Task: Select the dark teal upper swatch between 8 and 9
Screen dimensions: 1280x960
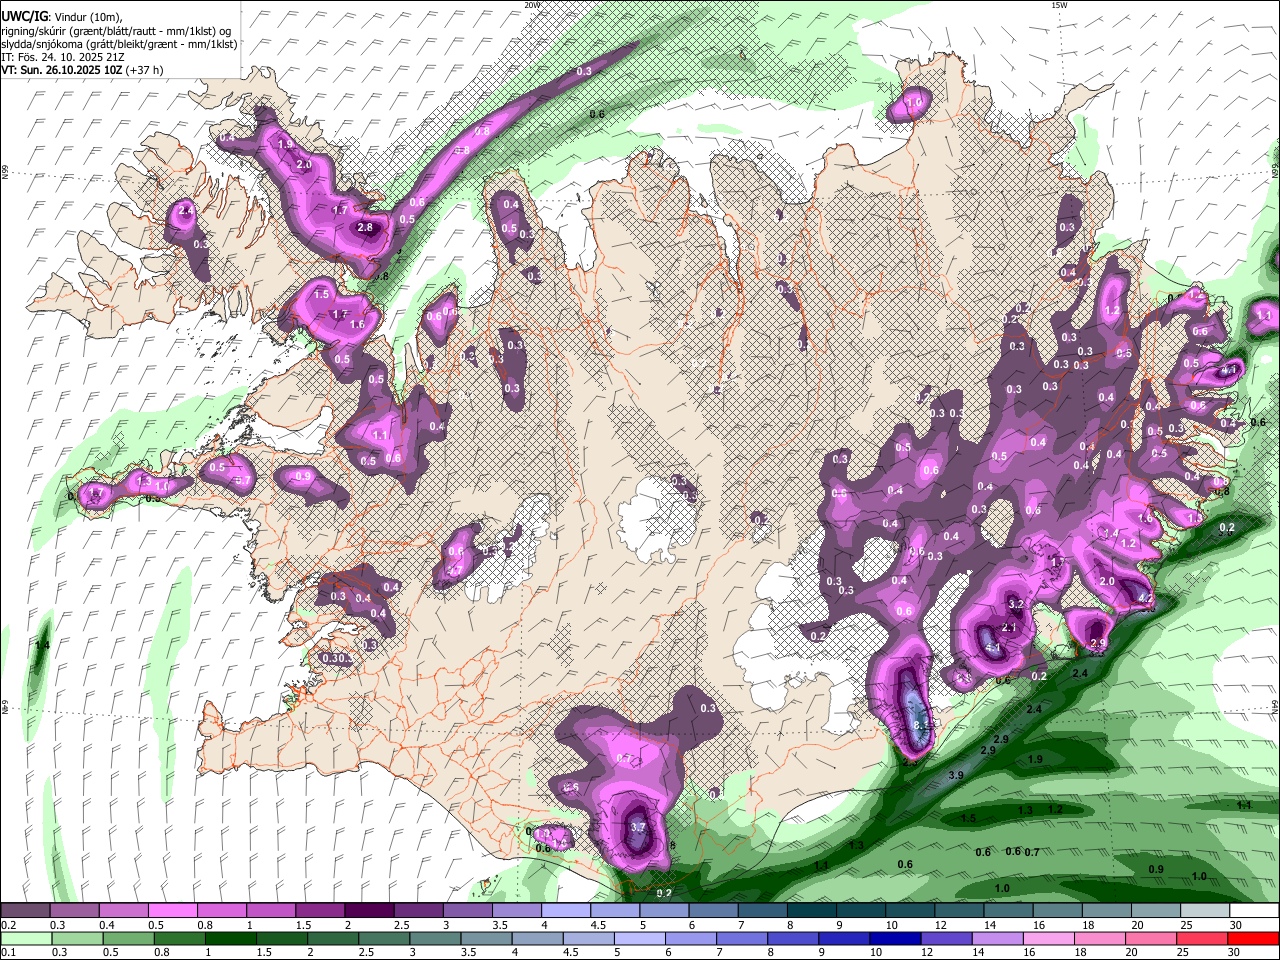Action: 811,911
